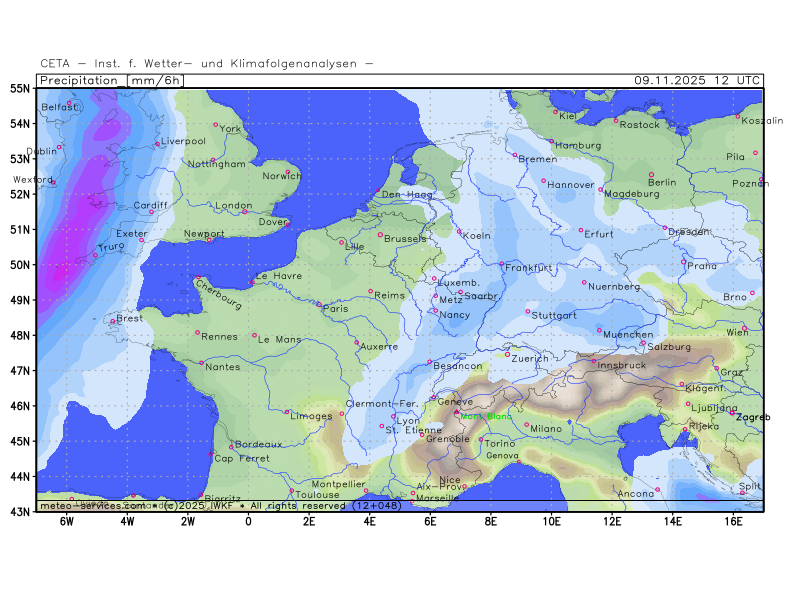
Task: Click the Frankfurt city marker
Action: [502, 264]
